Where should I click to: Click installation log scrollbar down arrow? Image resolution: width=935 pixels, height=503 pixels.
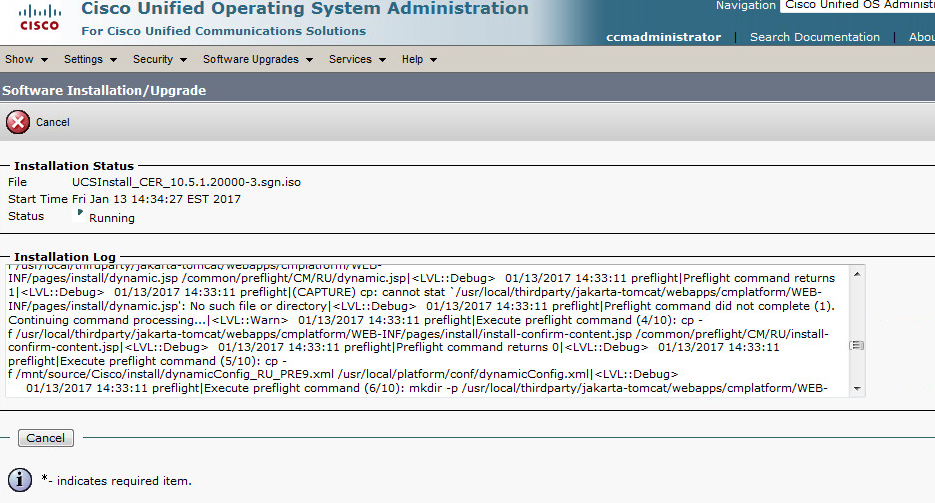(857, 389)
